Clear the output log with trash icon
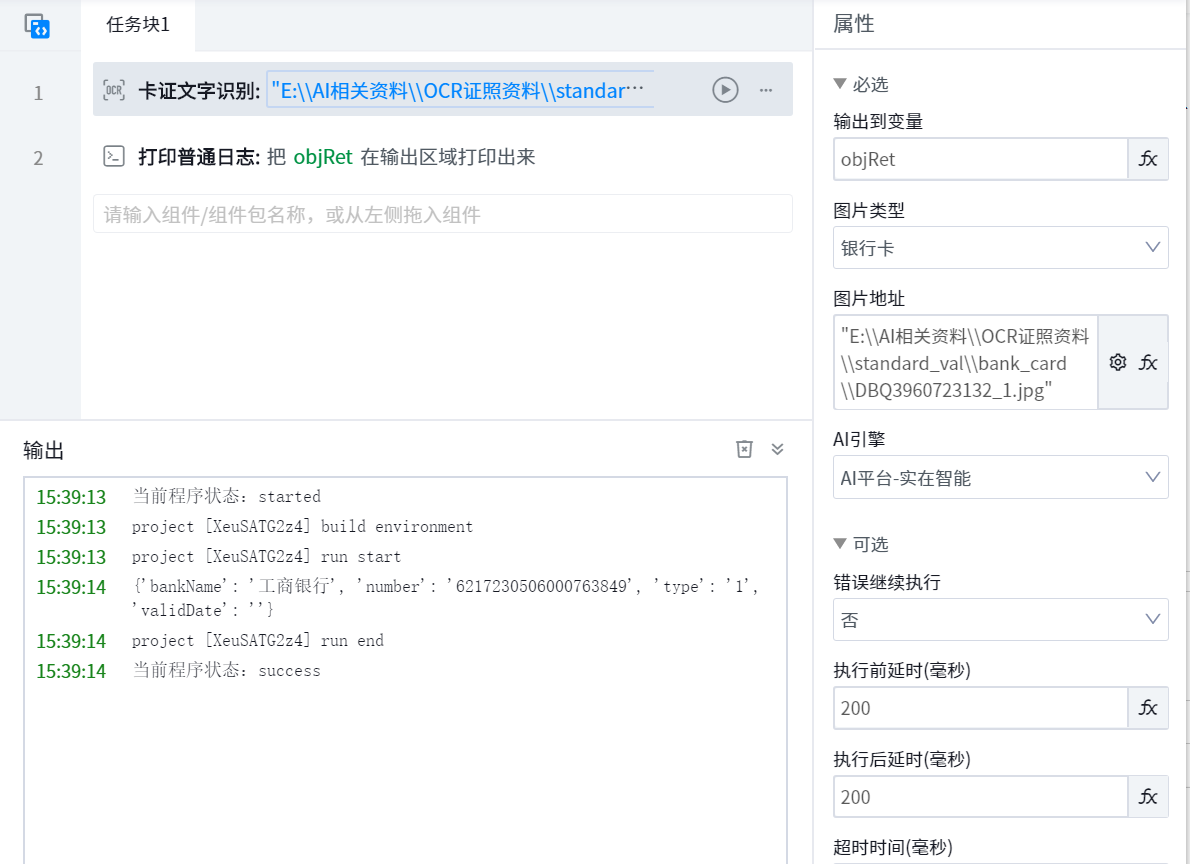 coord(744,449)
